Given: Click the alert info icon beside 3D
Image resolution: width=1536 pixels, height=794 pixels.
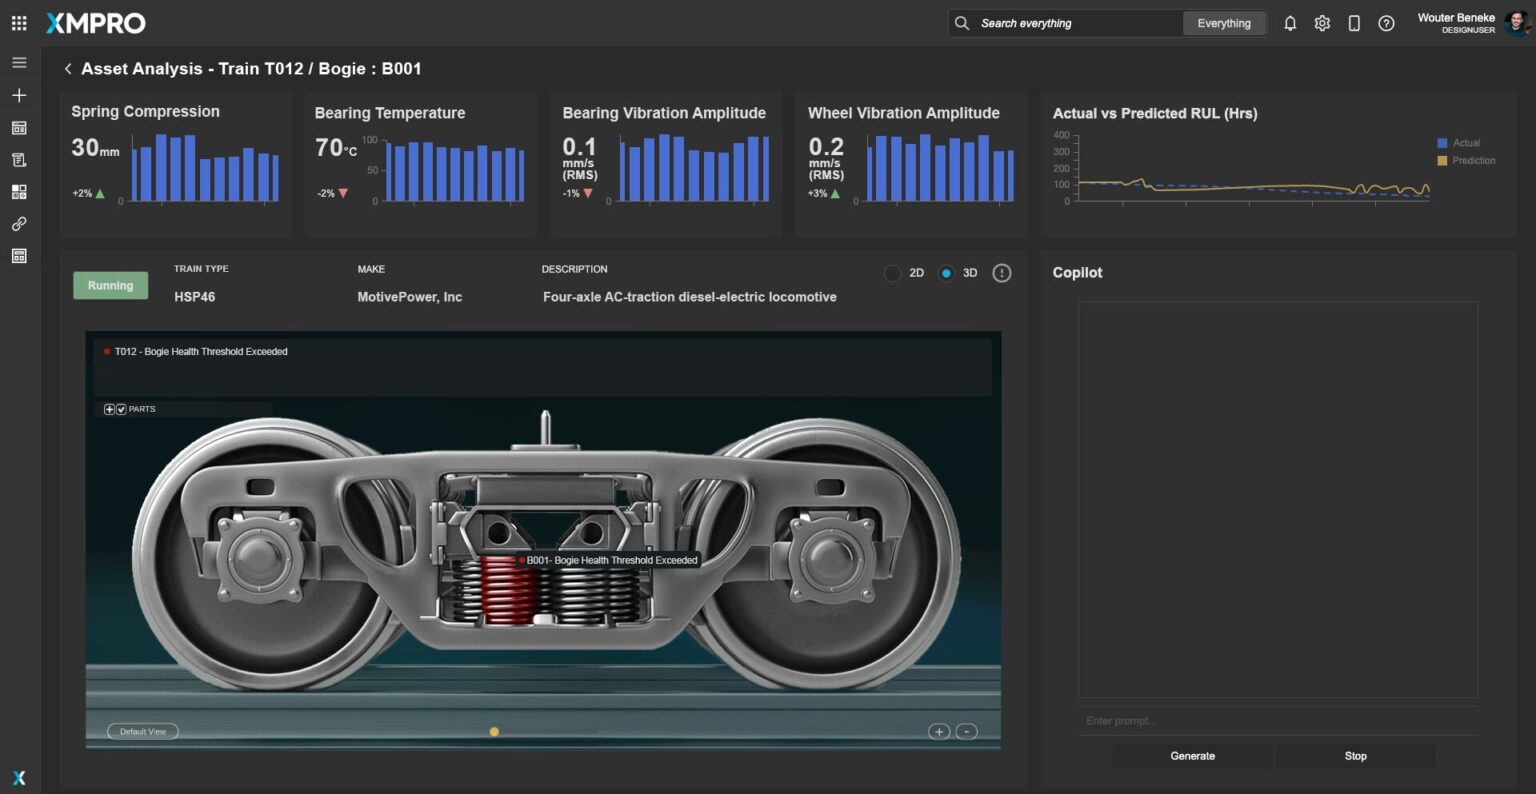Looking at the screenshot, I should click(x=1001, y=273).
